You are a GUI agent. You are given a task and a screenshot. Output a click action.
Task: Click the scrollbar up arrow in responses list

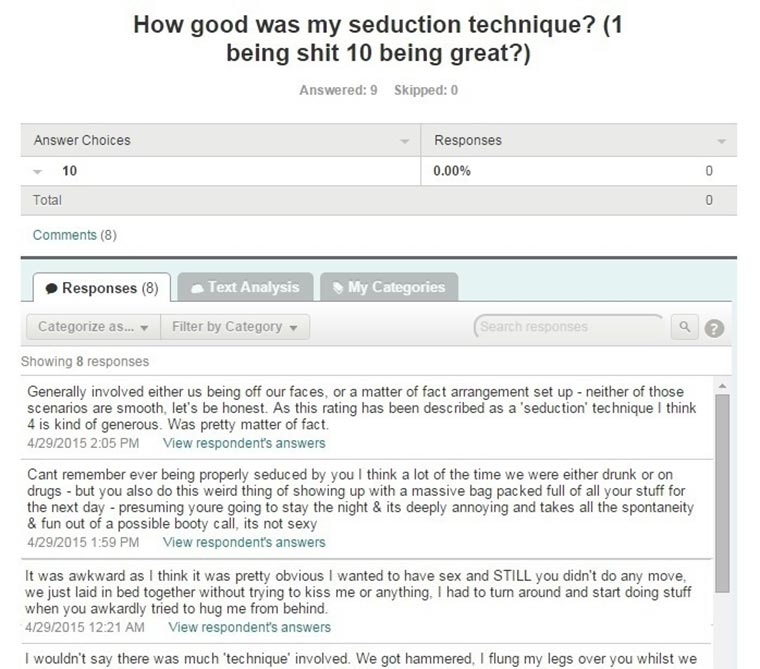(722, 386)
